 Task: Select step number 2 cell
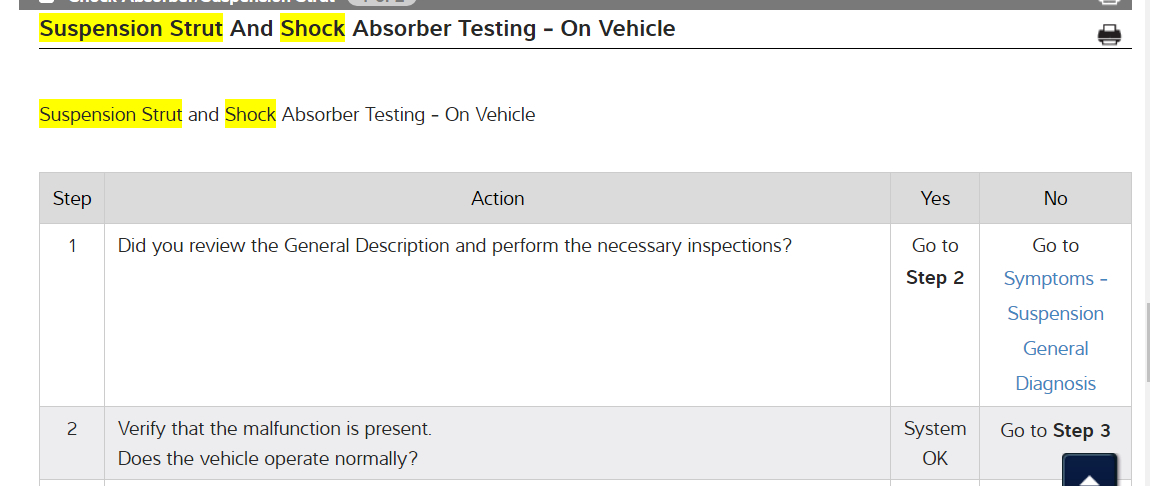click(72, 429)
